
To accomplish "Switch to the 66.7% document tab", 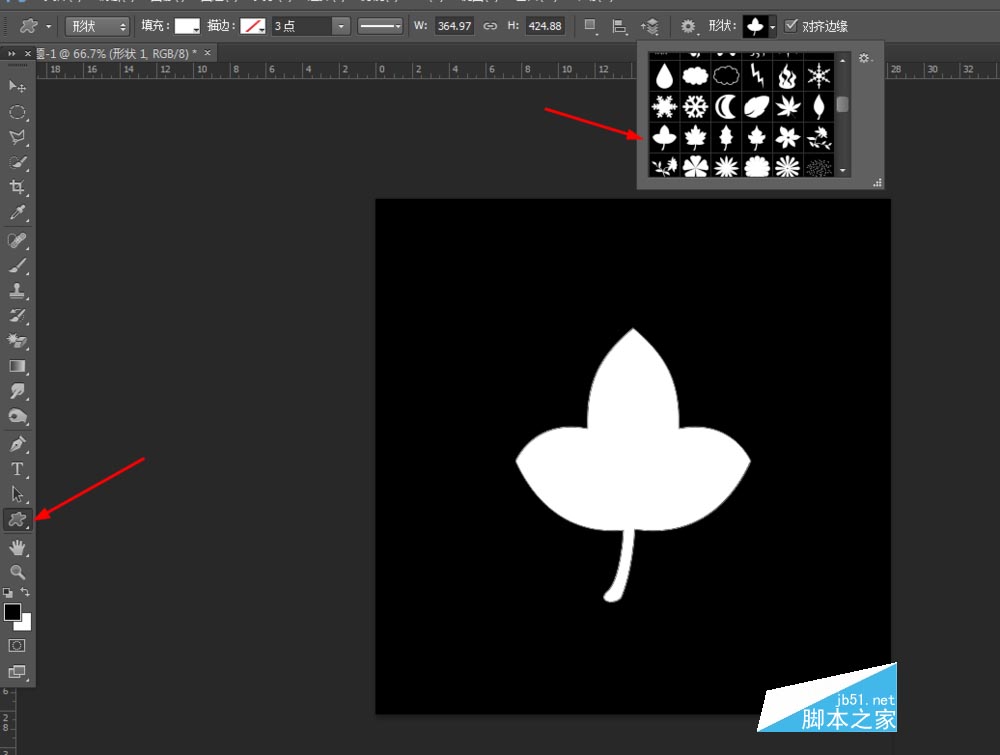I will click(x=117, y=54).
